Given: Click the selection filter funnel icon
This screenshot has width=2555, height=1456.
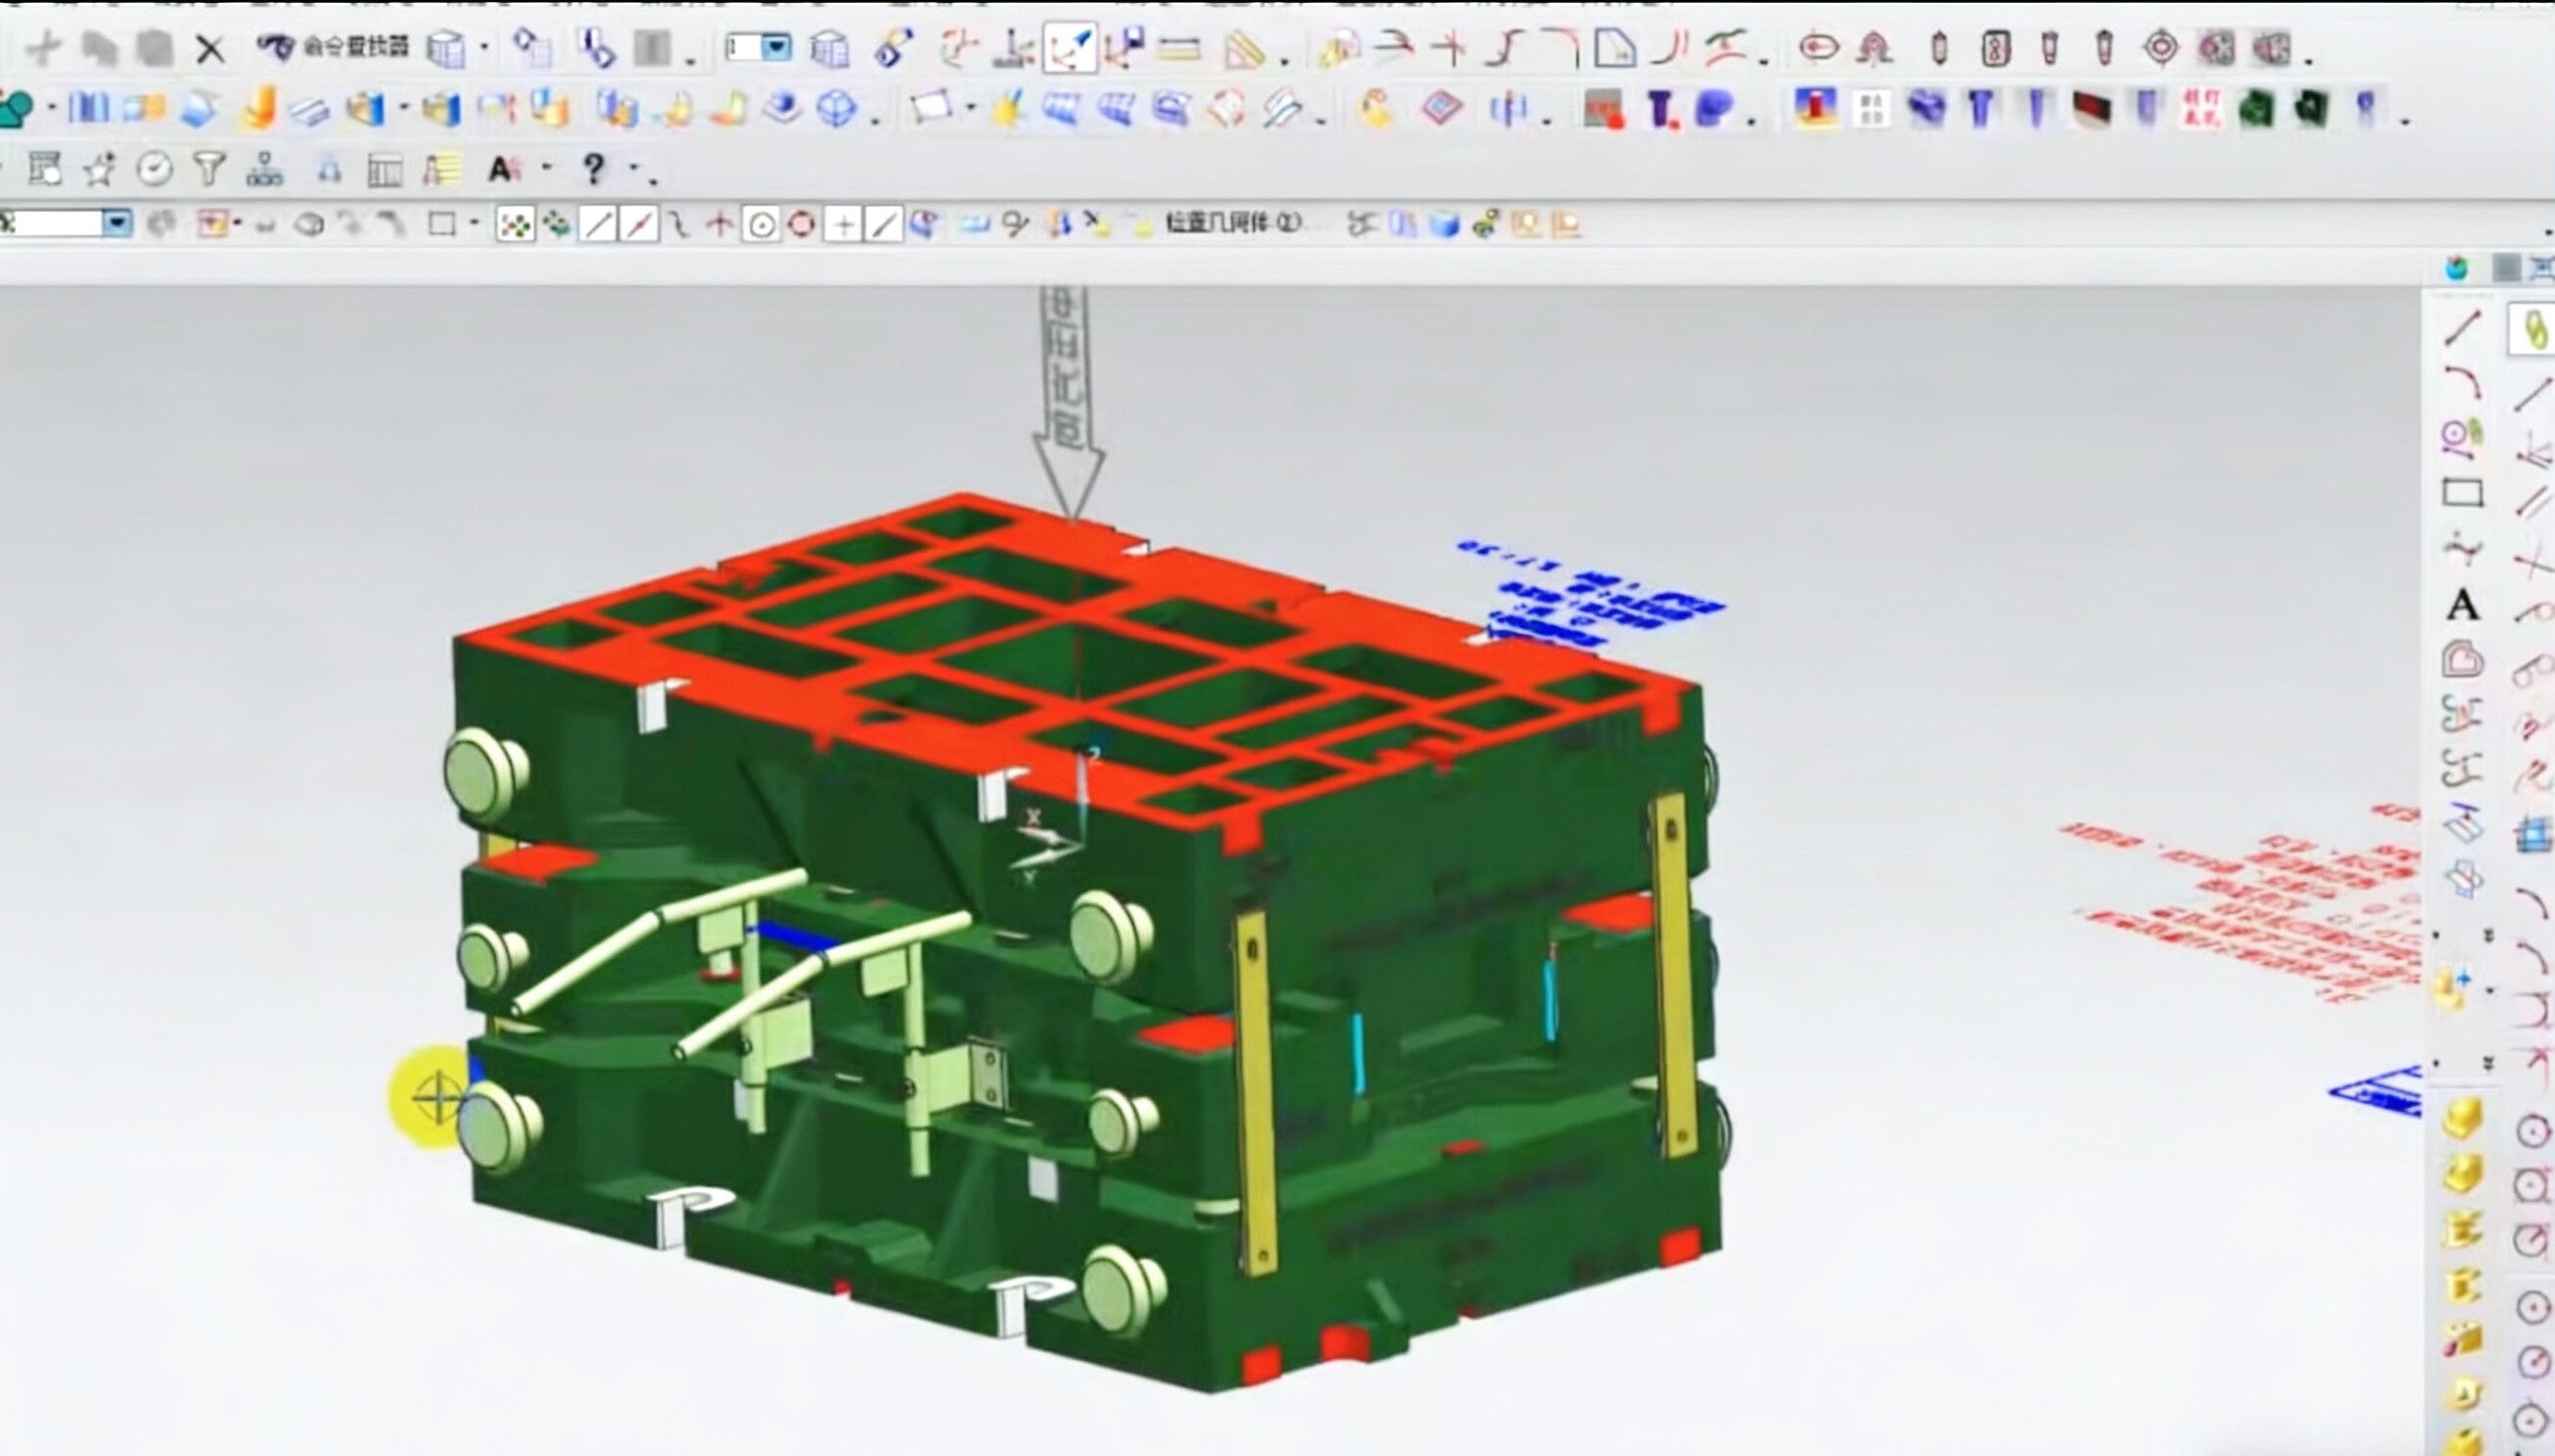Looking at the screenshot, I should 209,169.
